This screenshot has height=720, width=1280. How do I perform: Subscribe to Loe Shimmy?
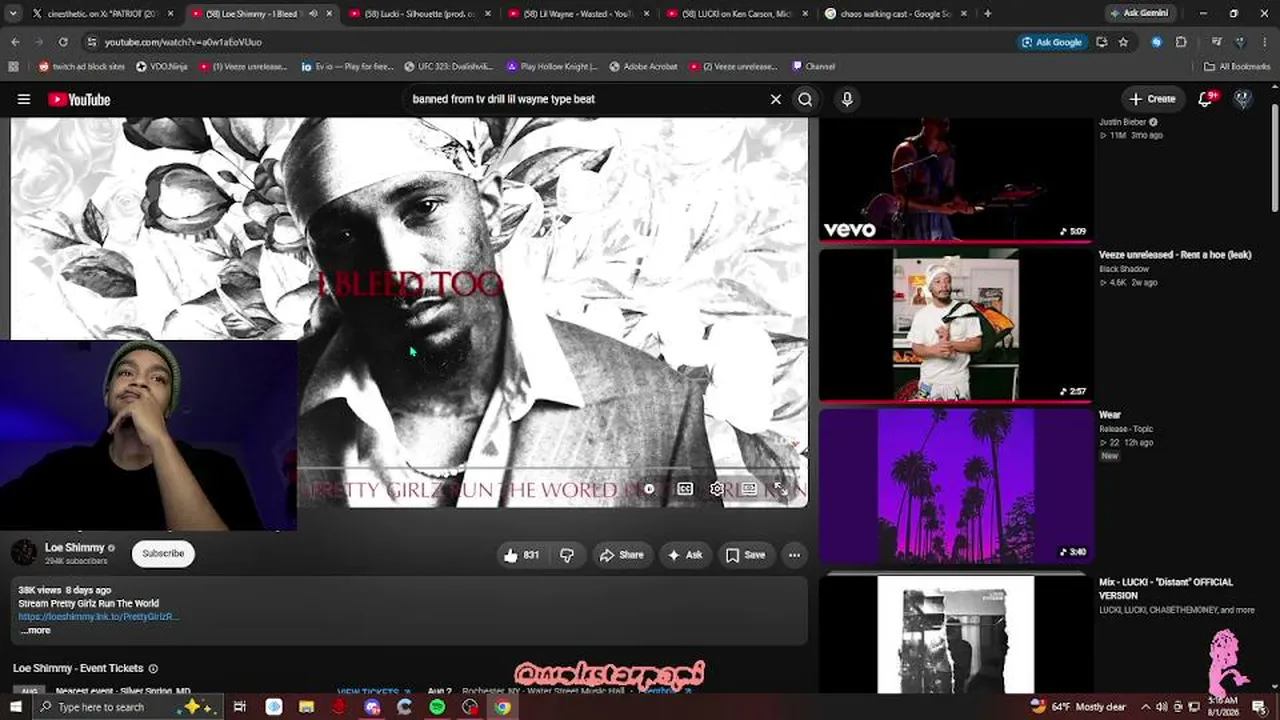pos(163,553)
